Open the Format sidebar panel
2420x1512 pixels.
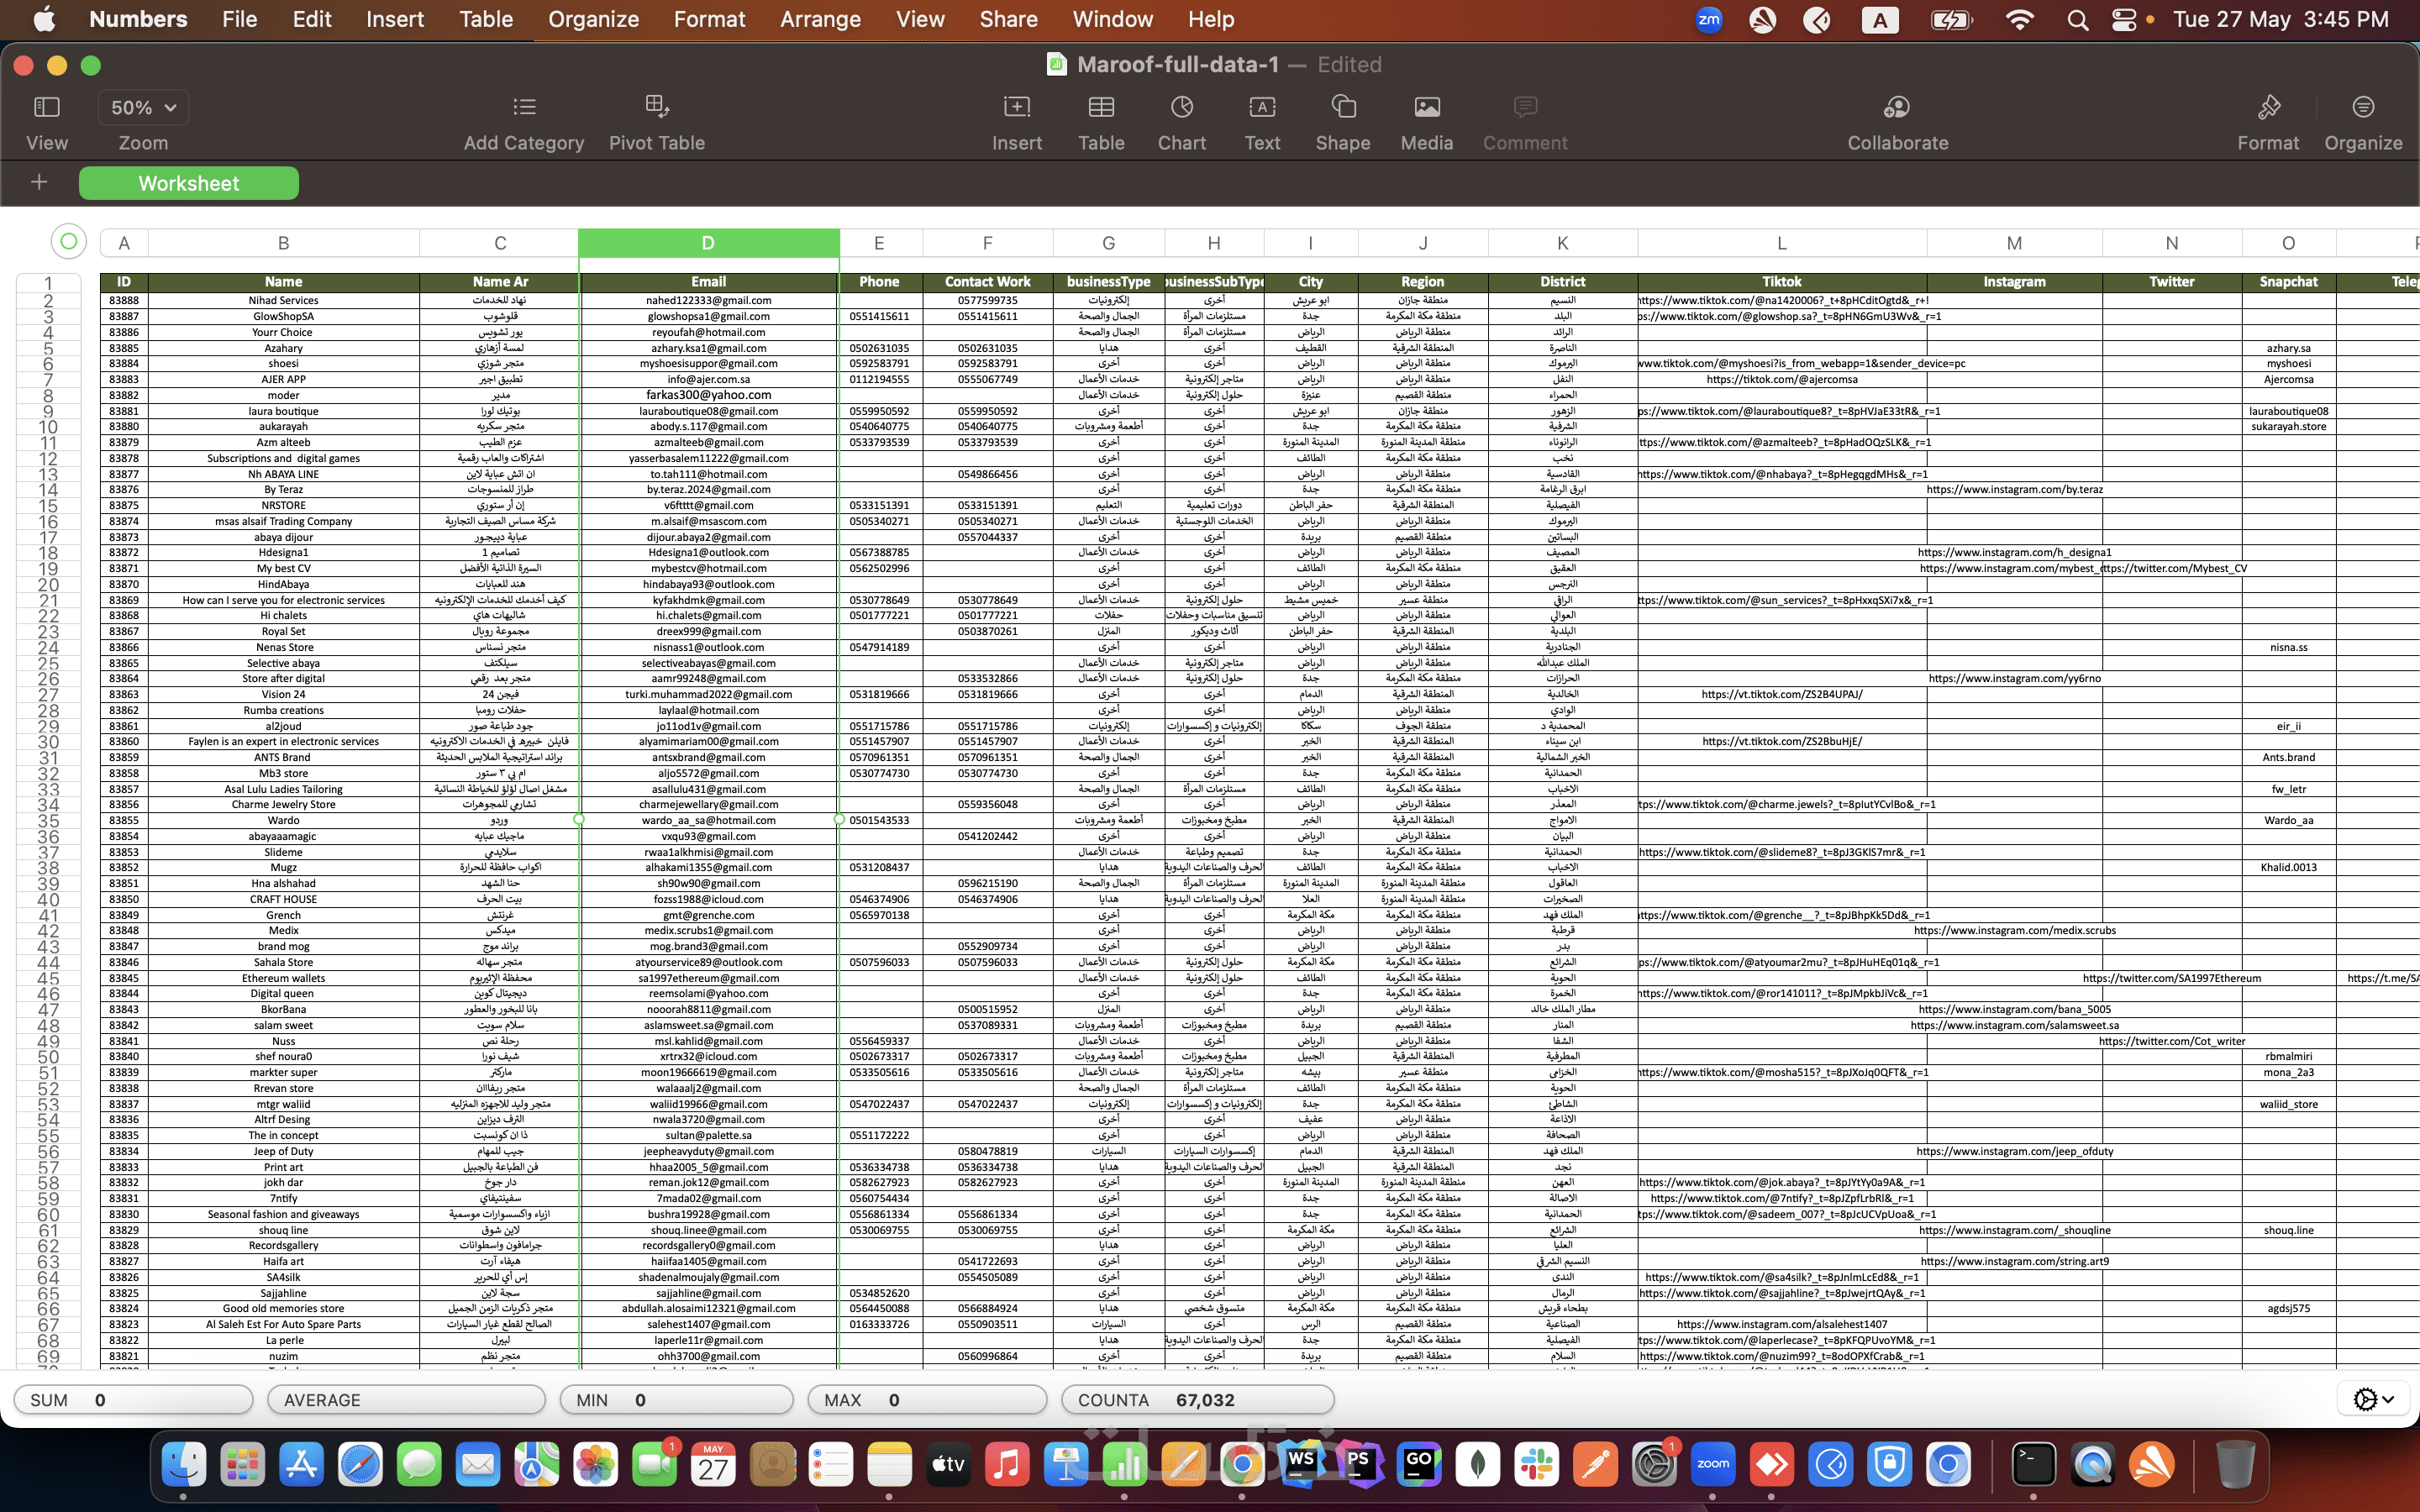(2267, 107)
